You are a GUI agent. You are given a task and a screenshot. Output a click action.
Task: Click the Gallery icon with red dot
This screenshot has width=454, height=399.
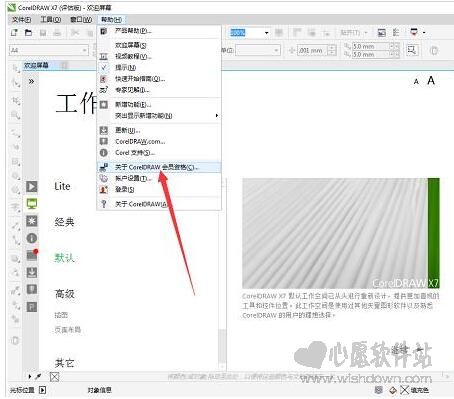coord(32,255)
